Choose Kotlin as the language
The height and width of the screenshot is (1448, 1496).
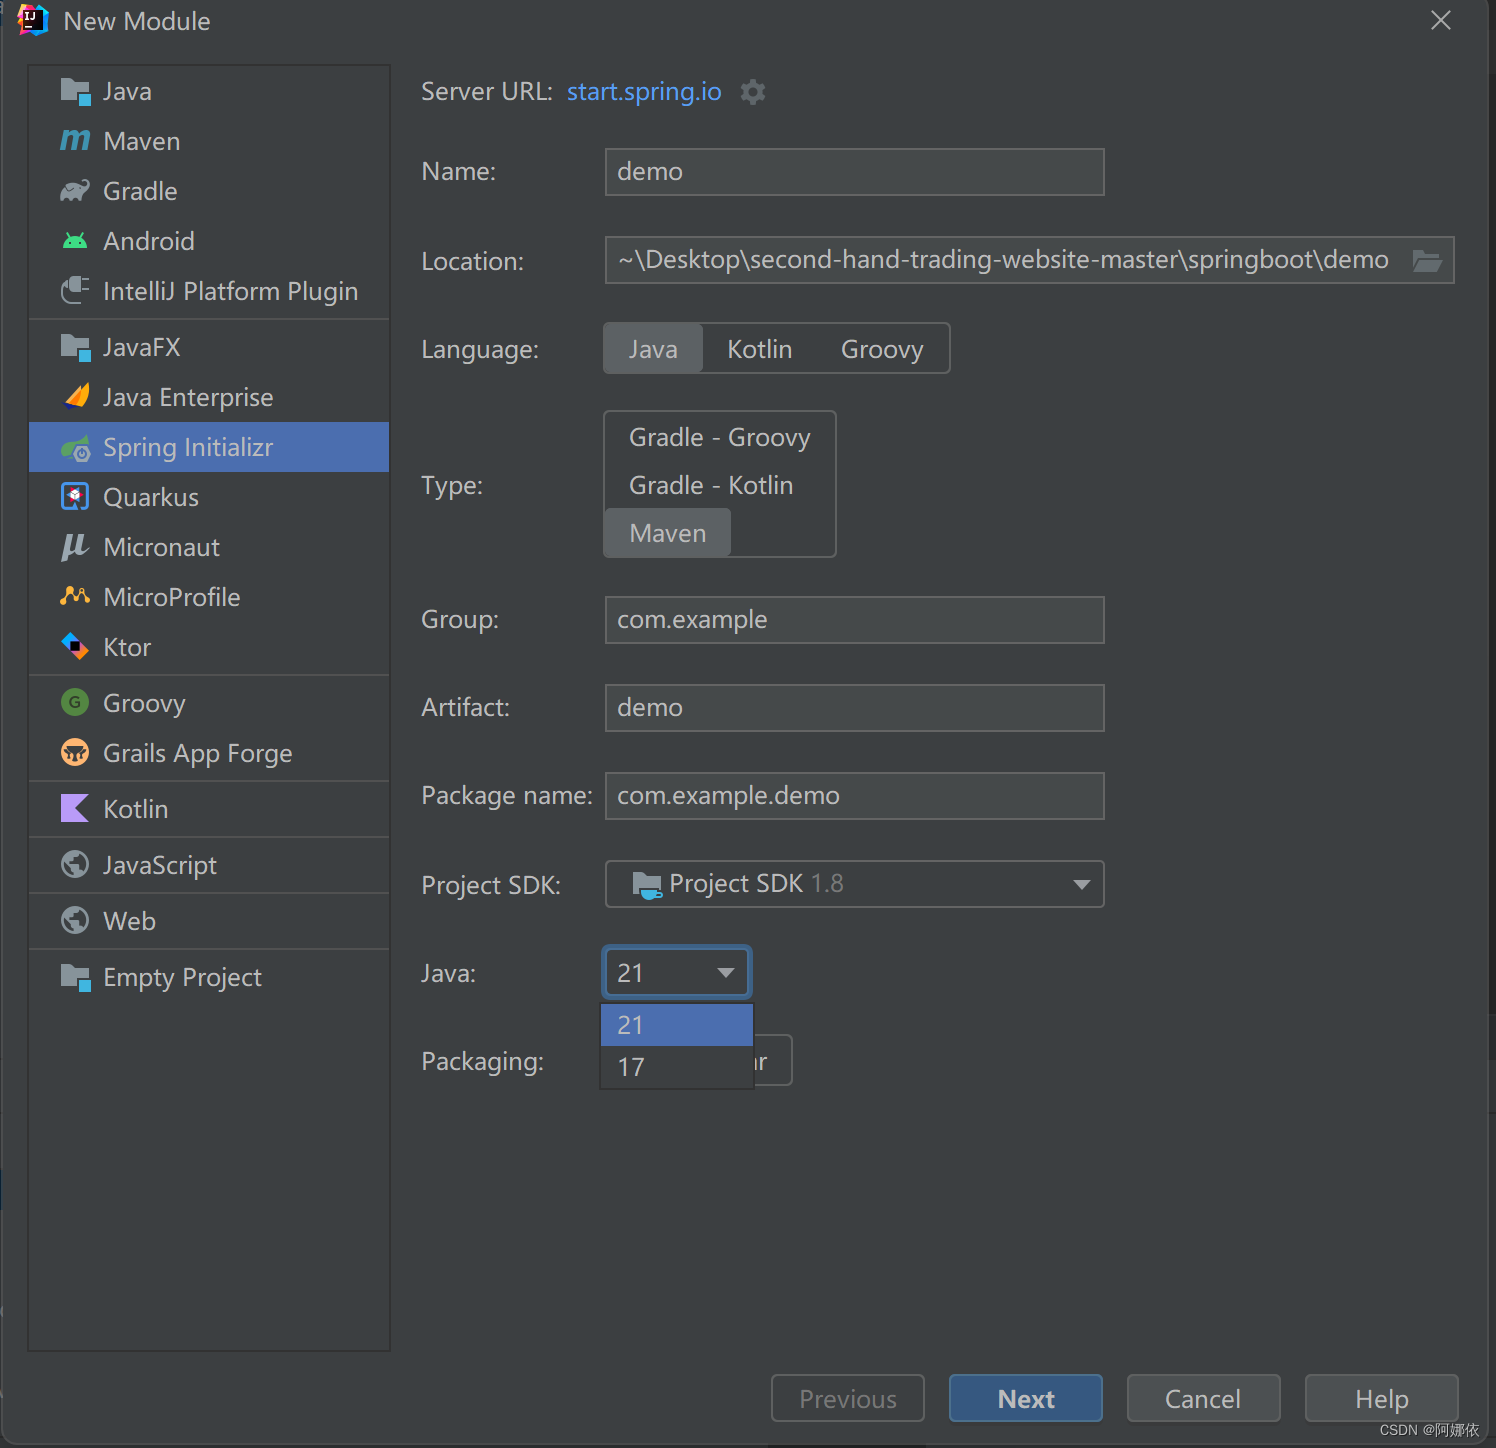point(760,349)
